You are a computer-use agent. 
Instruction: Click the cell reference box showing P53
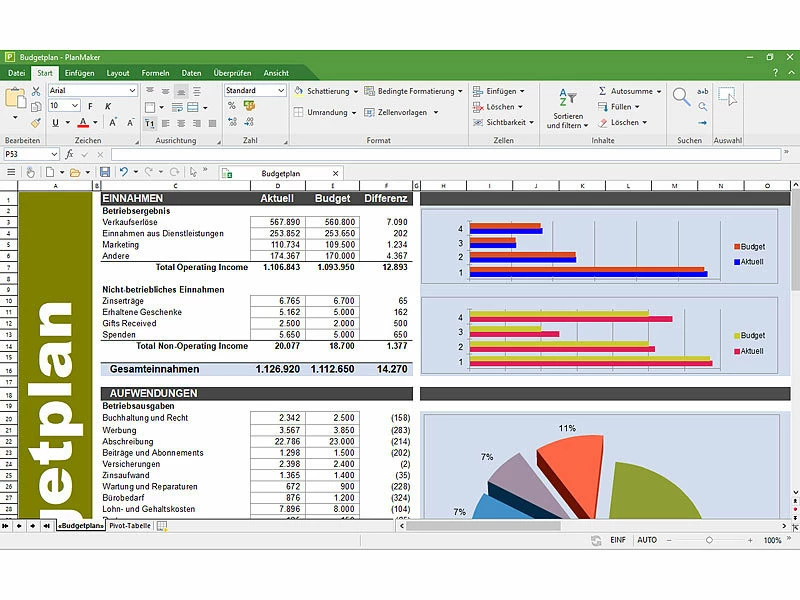pyautogui.click(x=28, y=155)
